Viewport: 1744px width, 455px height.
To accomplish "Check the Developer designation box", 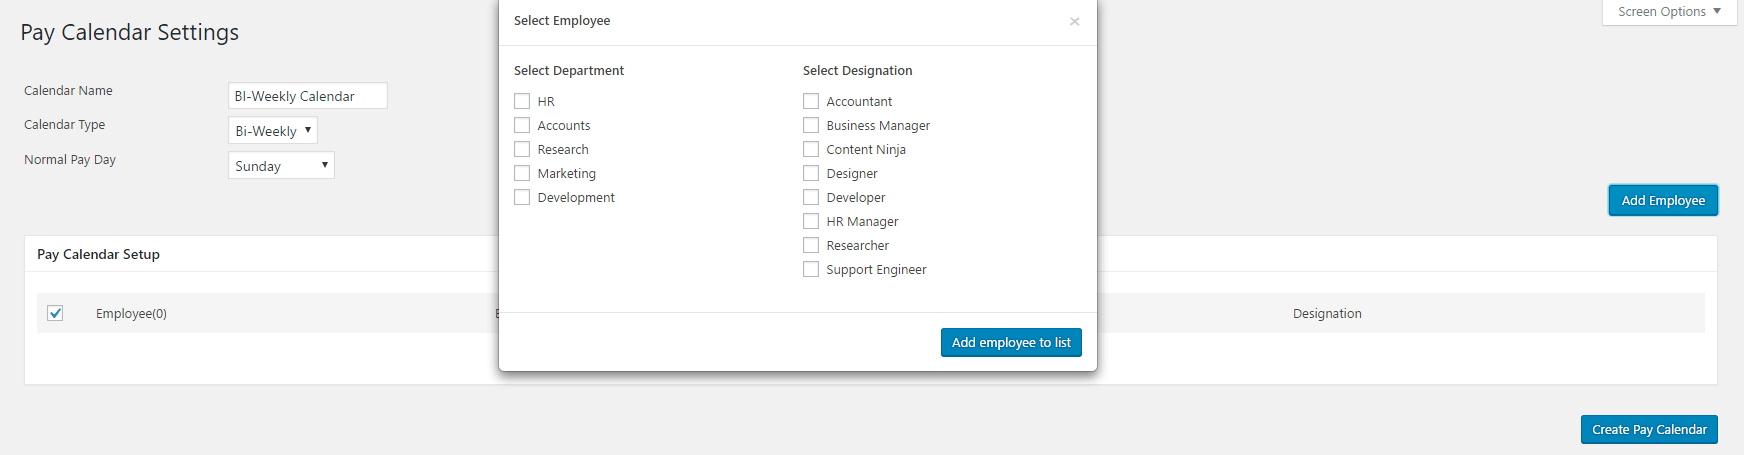I will (x=811, y=197).
